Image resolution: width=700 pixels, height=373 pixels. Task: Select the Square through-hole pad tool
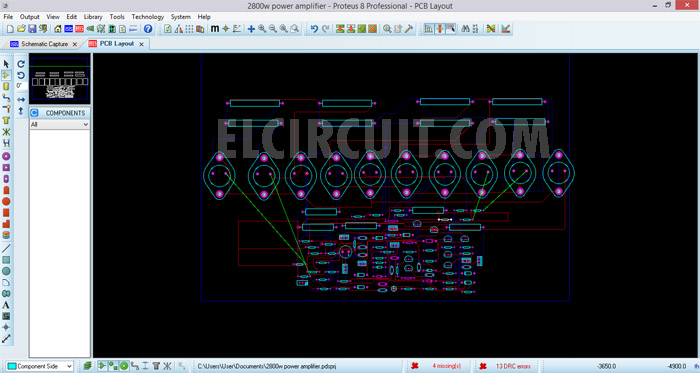6,167
